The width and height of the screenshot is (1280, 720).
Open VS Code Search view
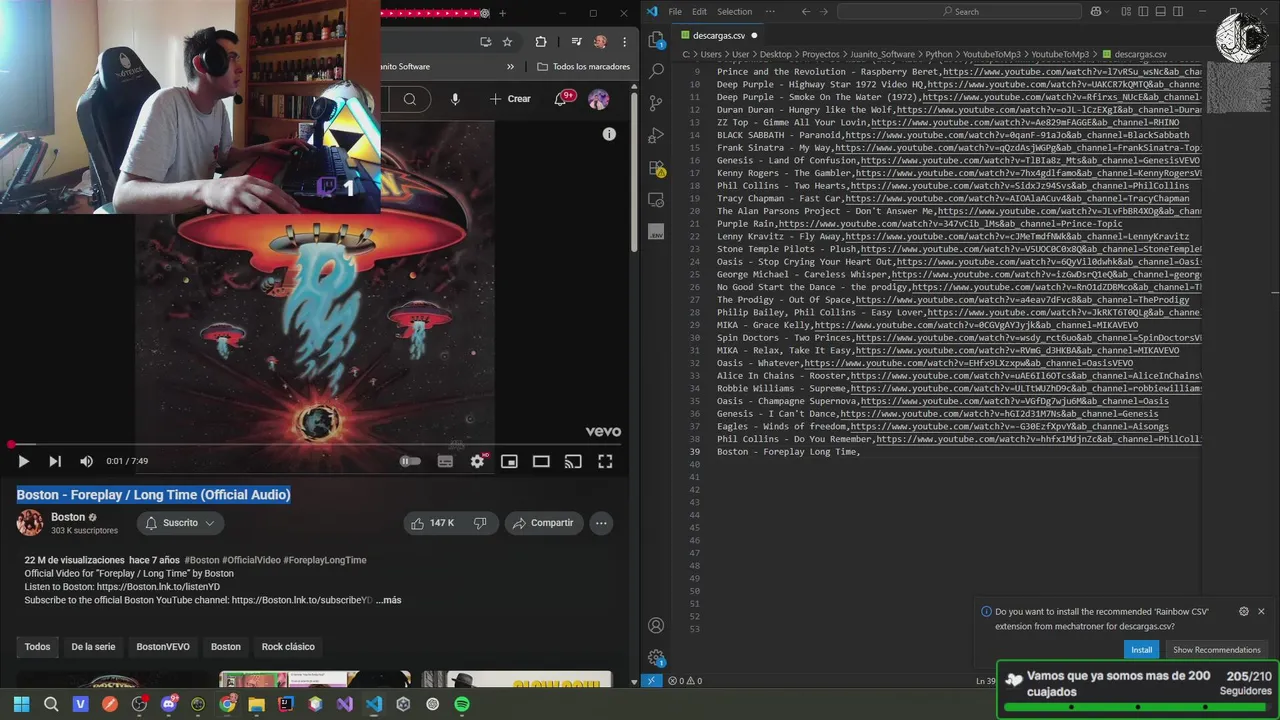pyautogui.click(x=656, y=72)
